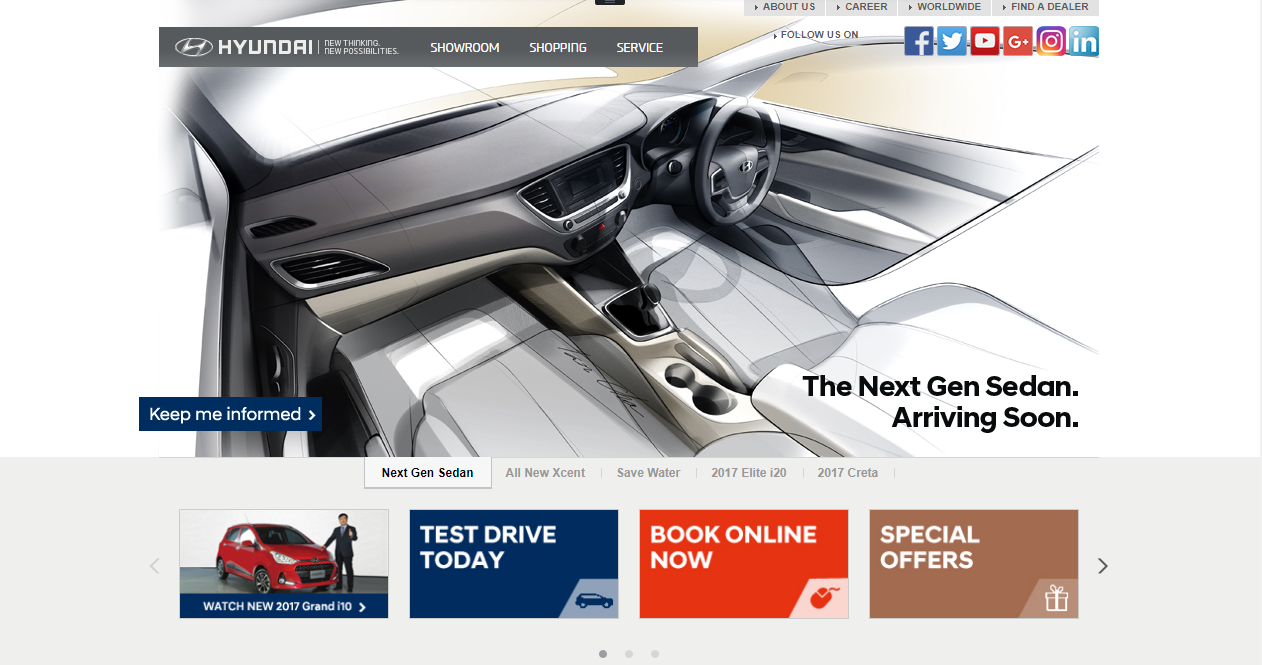Screen dimensions: 1262x665
Task: Expand the collapsed top menu handle
Action: 609,3
